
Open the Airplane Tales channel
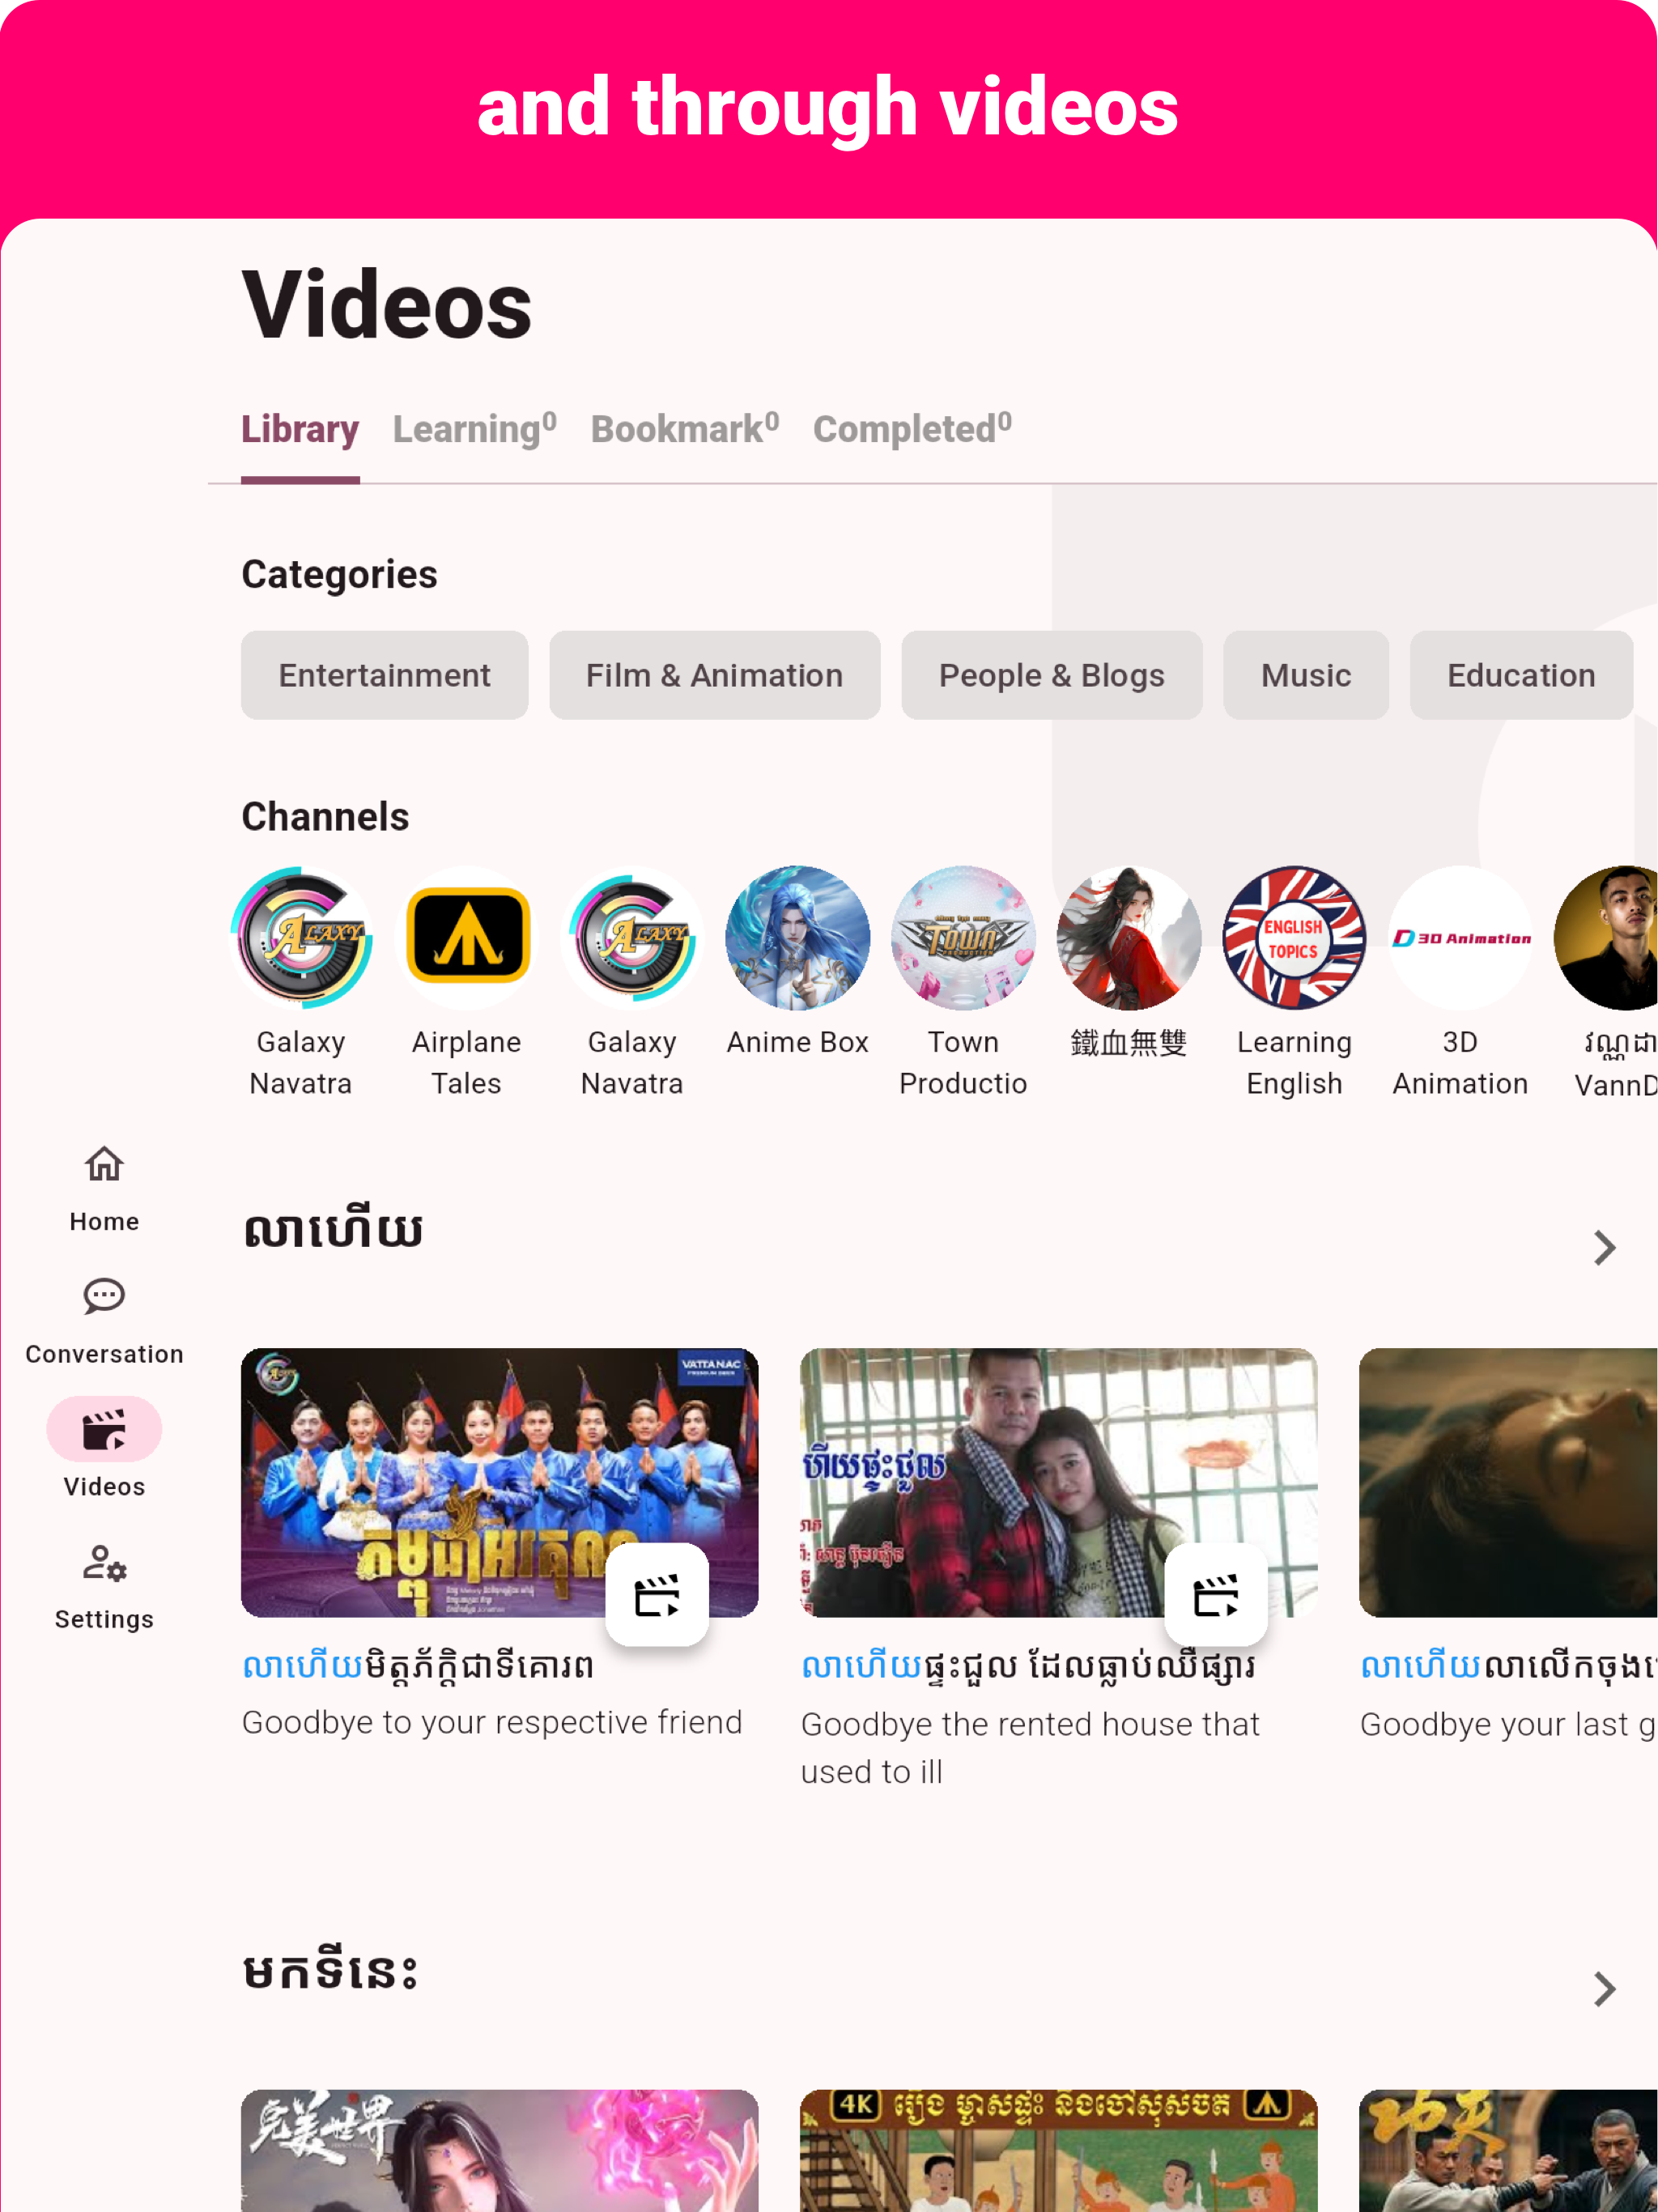pos(467,937)
